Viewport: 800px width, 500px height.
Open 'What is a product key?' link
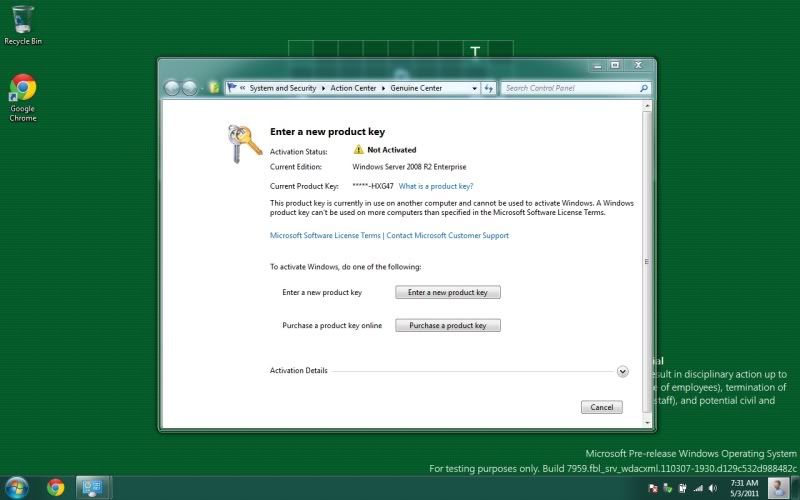coord(436,186)
